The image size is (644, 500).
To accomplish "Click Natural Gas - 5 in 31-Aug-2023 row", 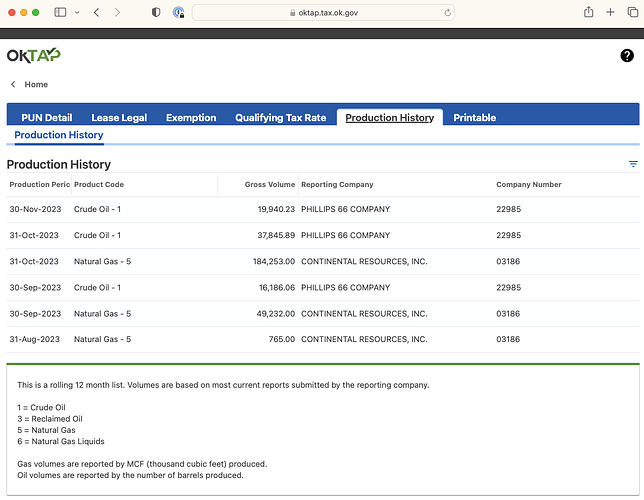I will pyautogui.click(x=102, y=339).
